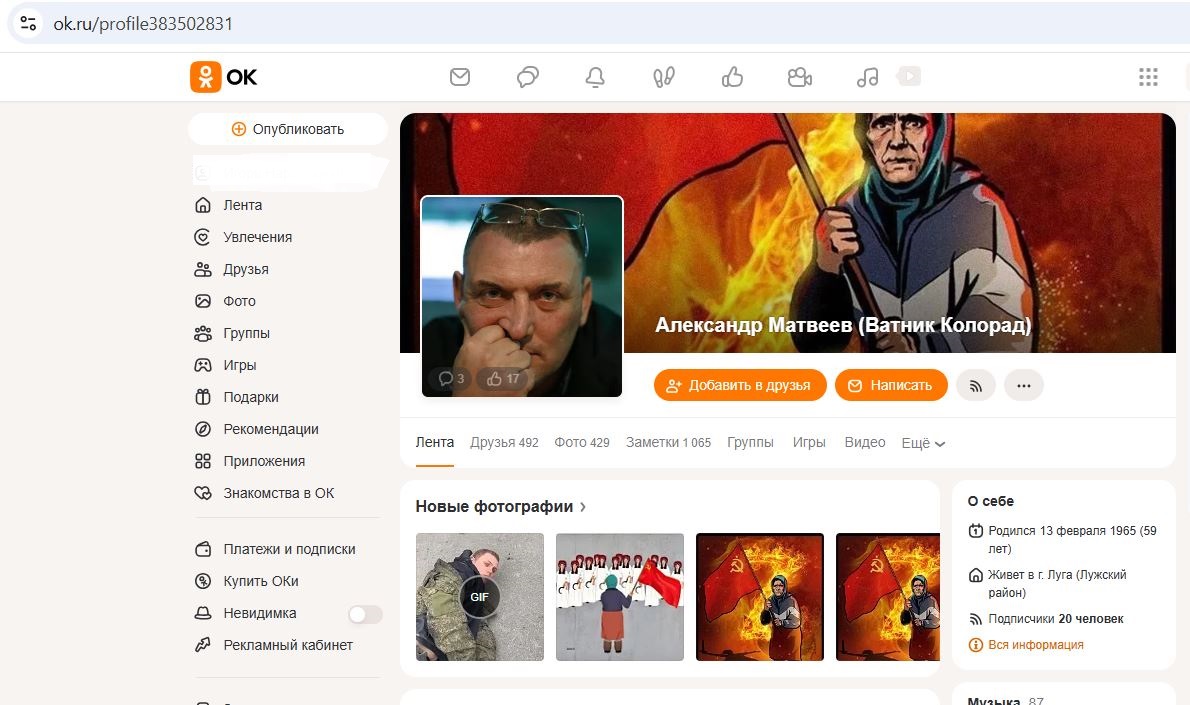The height and width of the screenshot is (705, 1190).
Task: Click the 3 comments counter on avatar
Action: point(451,378)
